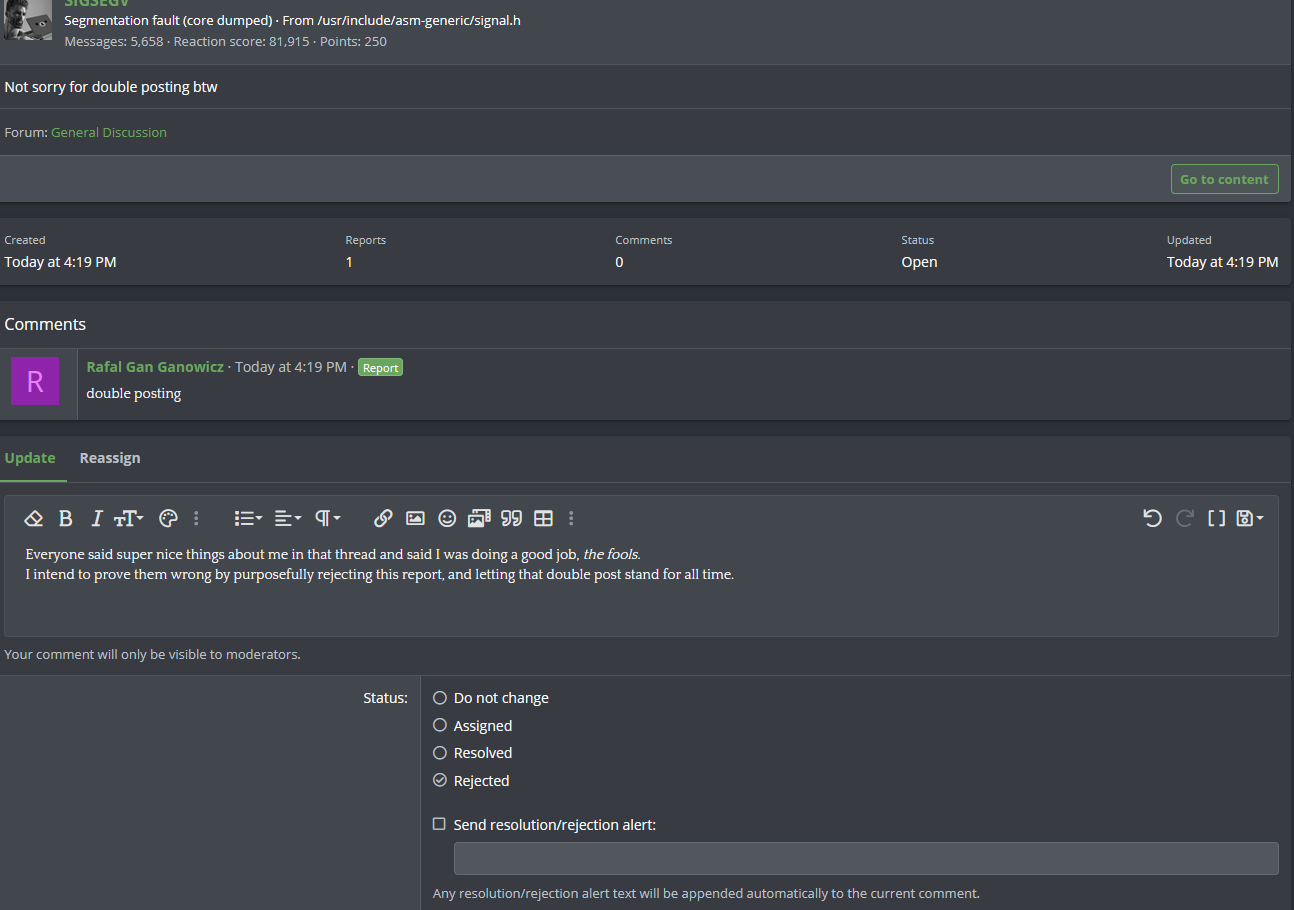Click the resolution alert text field

[x=866, y=859]
